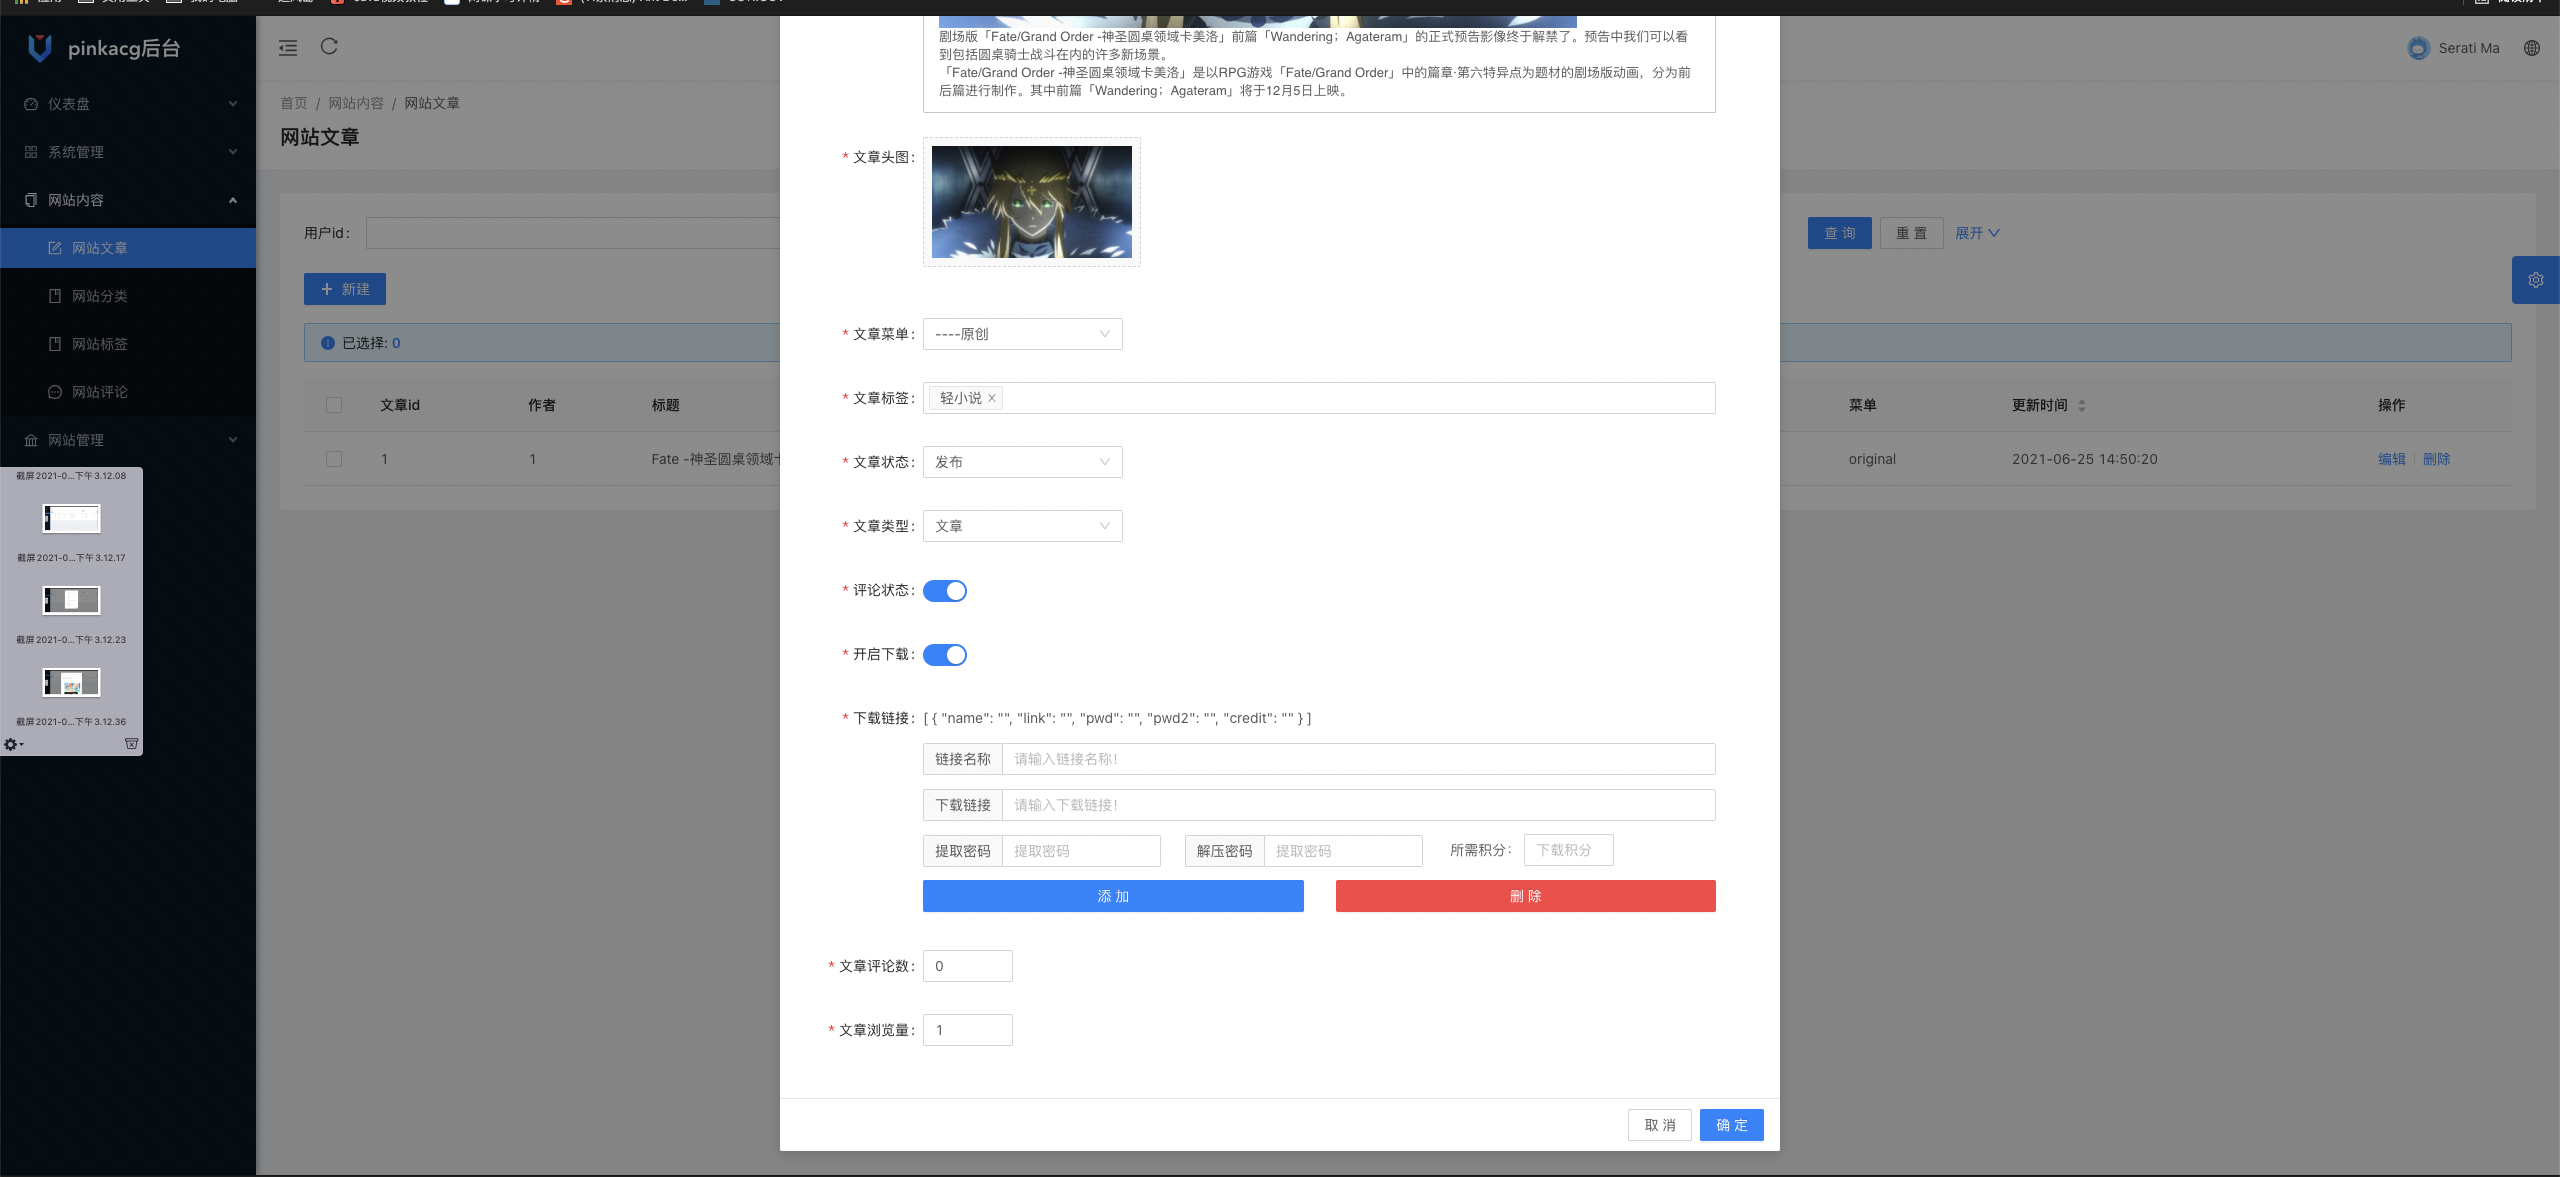Toggle the 开启下载 switch
The height and width of the screenshot is (1177, 2560).
[944, 655]
